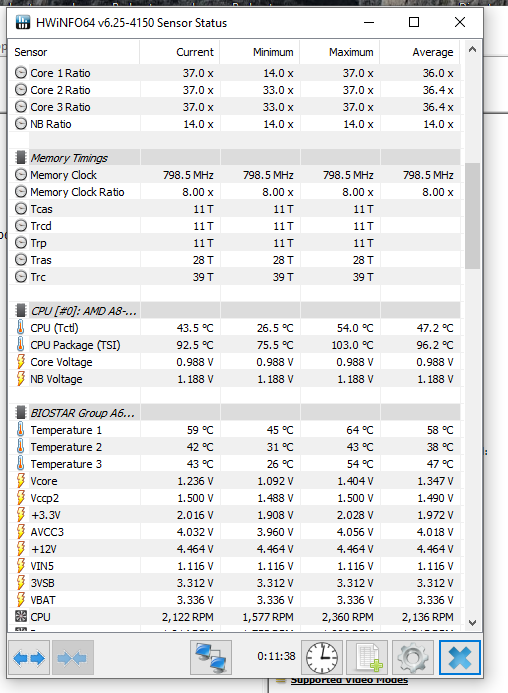
Task: Click the chip icon beside Memory Timings
Action: point(20,158)
